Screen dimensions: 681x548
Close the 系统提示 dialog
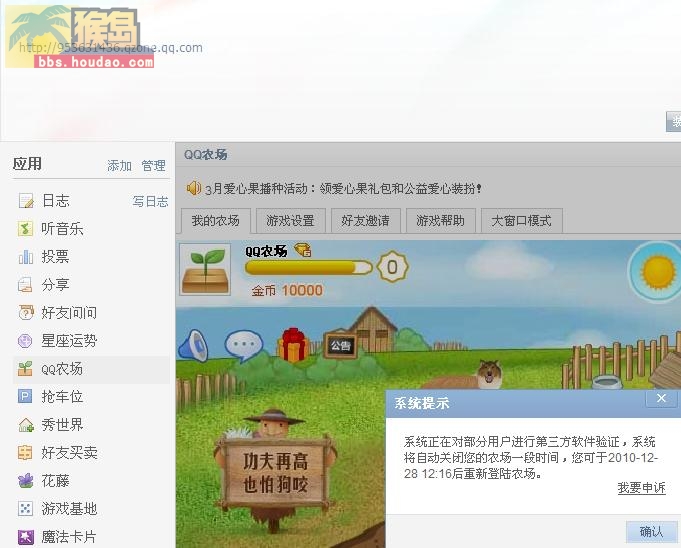coord(661,398)
